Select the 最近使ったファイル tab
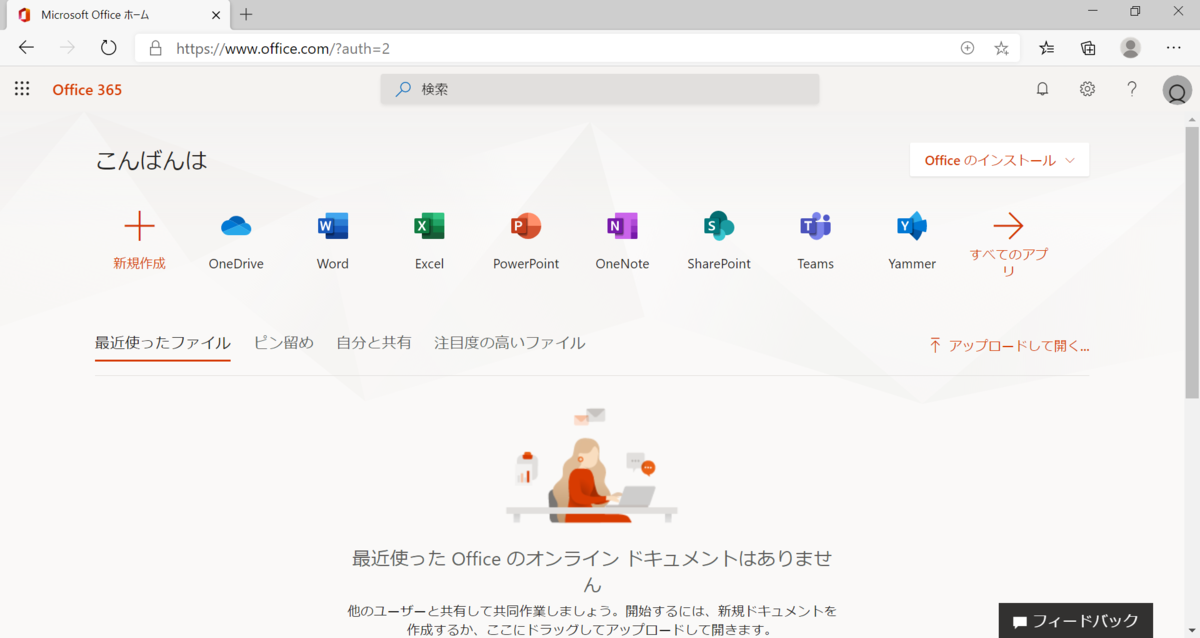Viewport: 1200px width, 638px height. click(x=163, y=343)
